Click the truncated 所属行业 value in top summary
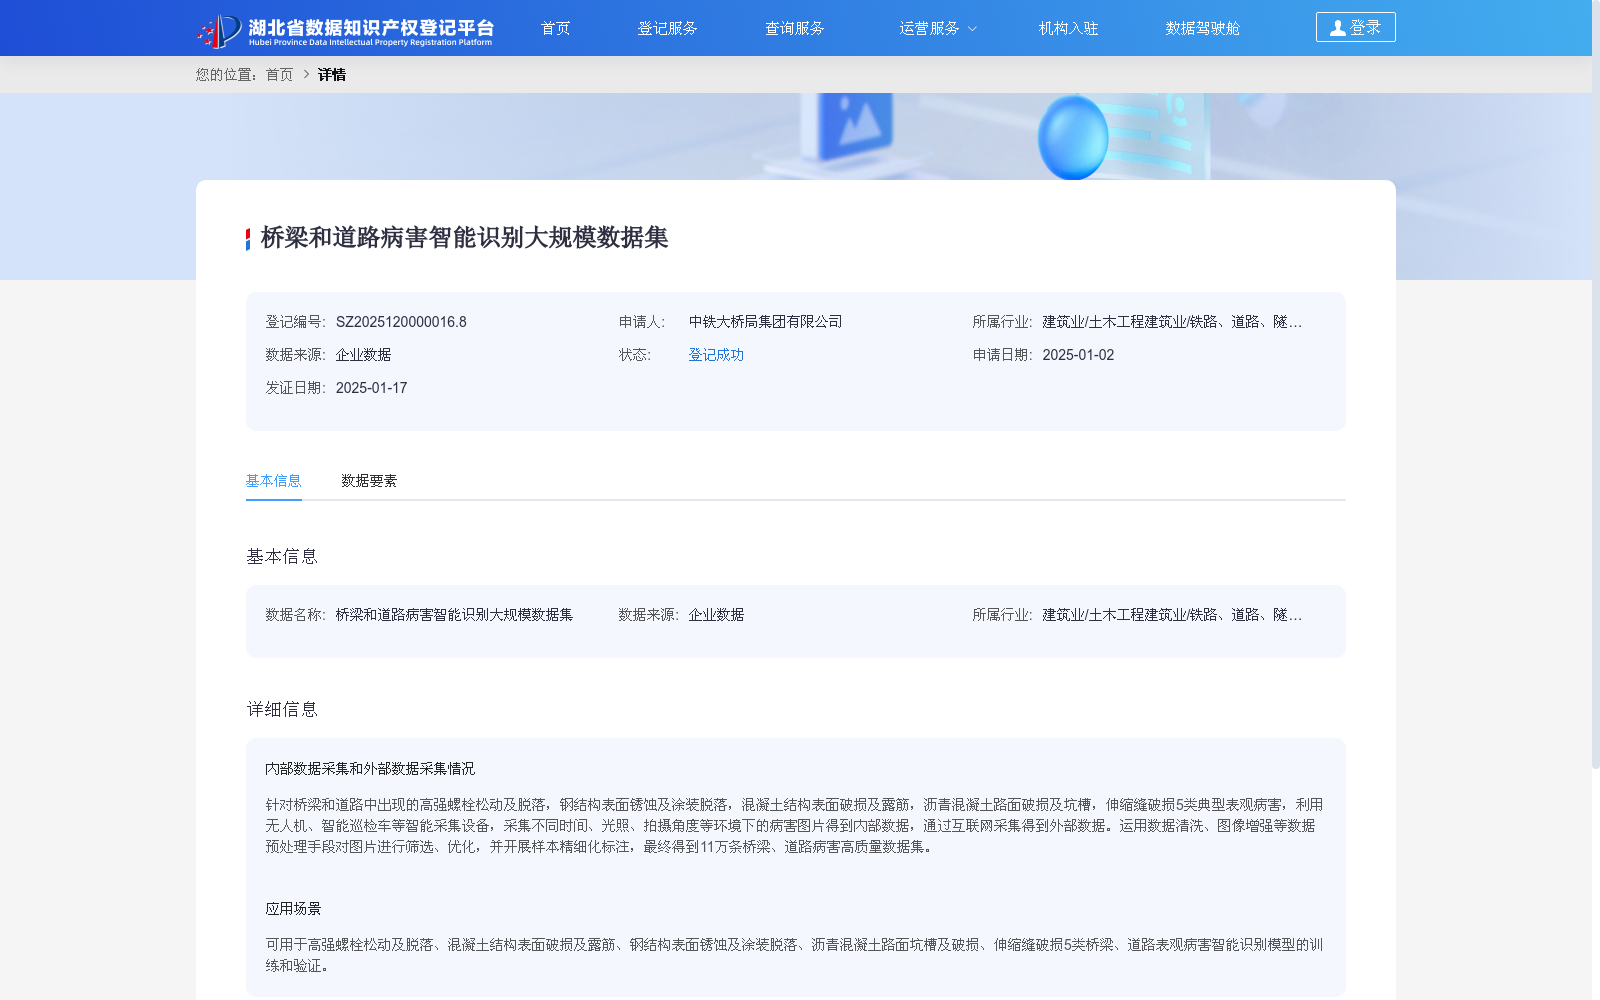Viewport: 1600px width, 1000px height. click(1172, 322)
